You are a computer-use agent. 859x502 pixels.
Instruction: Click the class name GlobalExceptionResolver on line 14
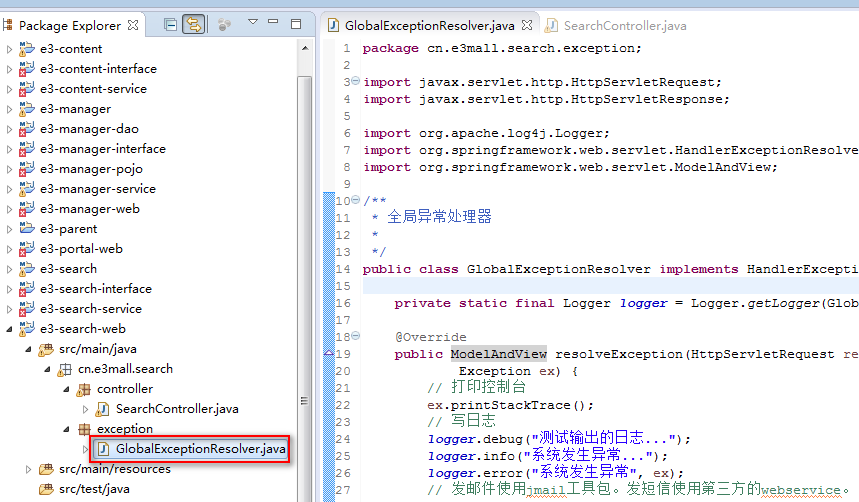point(558,269)
